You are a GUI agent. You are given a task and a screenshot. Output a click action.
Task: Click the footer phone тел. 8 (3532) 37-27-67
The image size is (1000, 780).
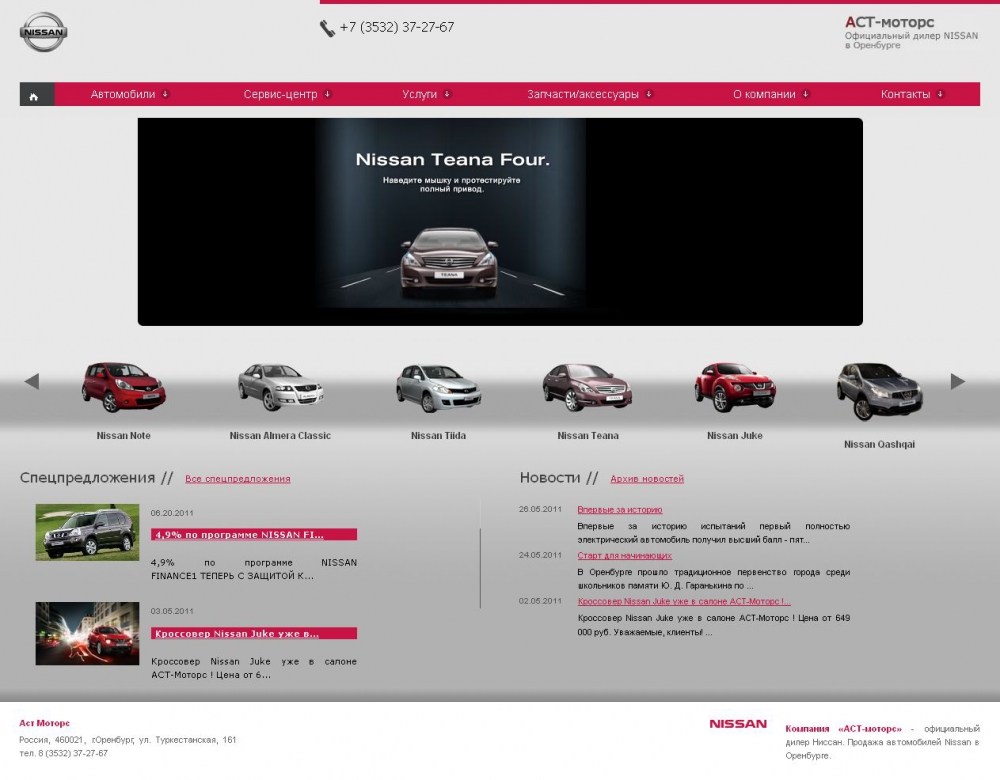tap(64, 753)
